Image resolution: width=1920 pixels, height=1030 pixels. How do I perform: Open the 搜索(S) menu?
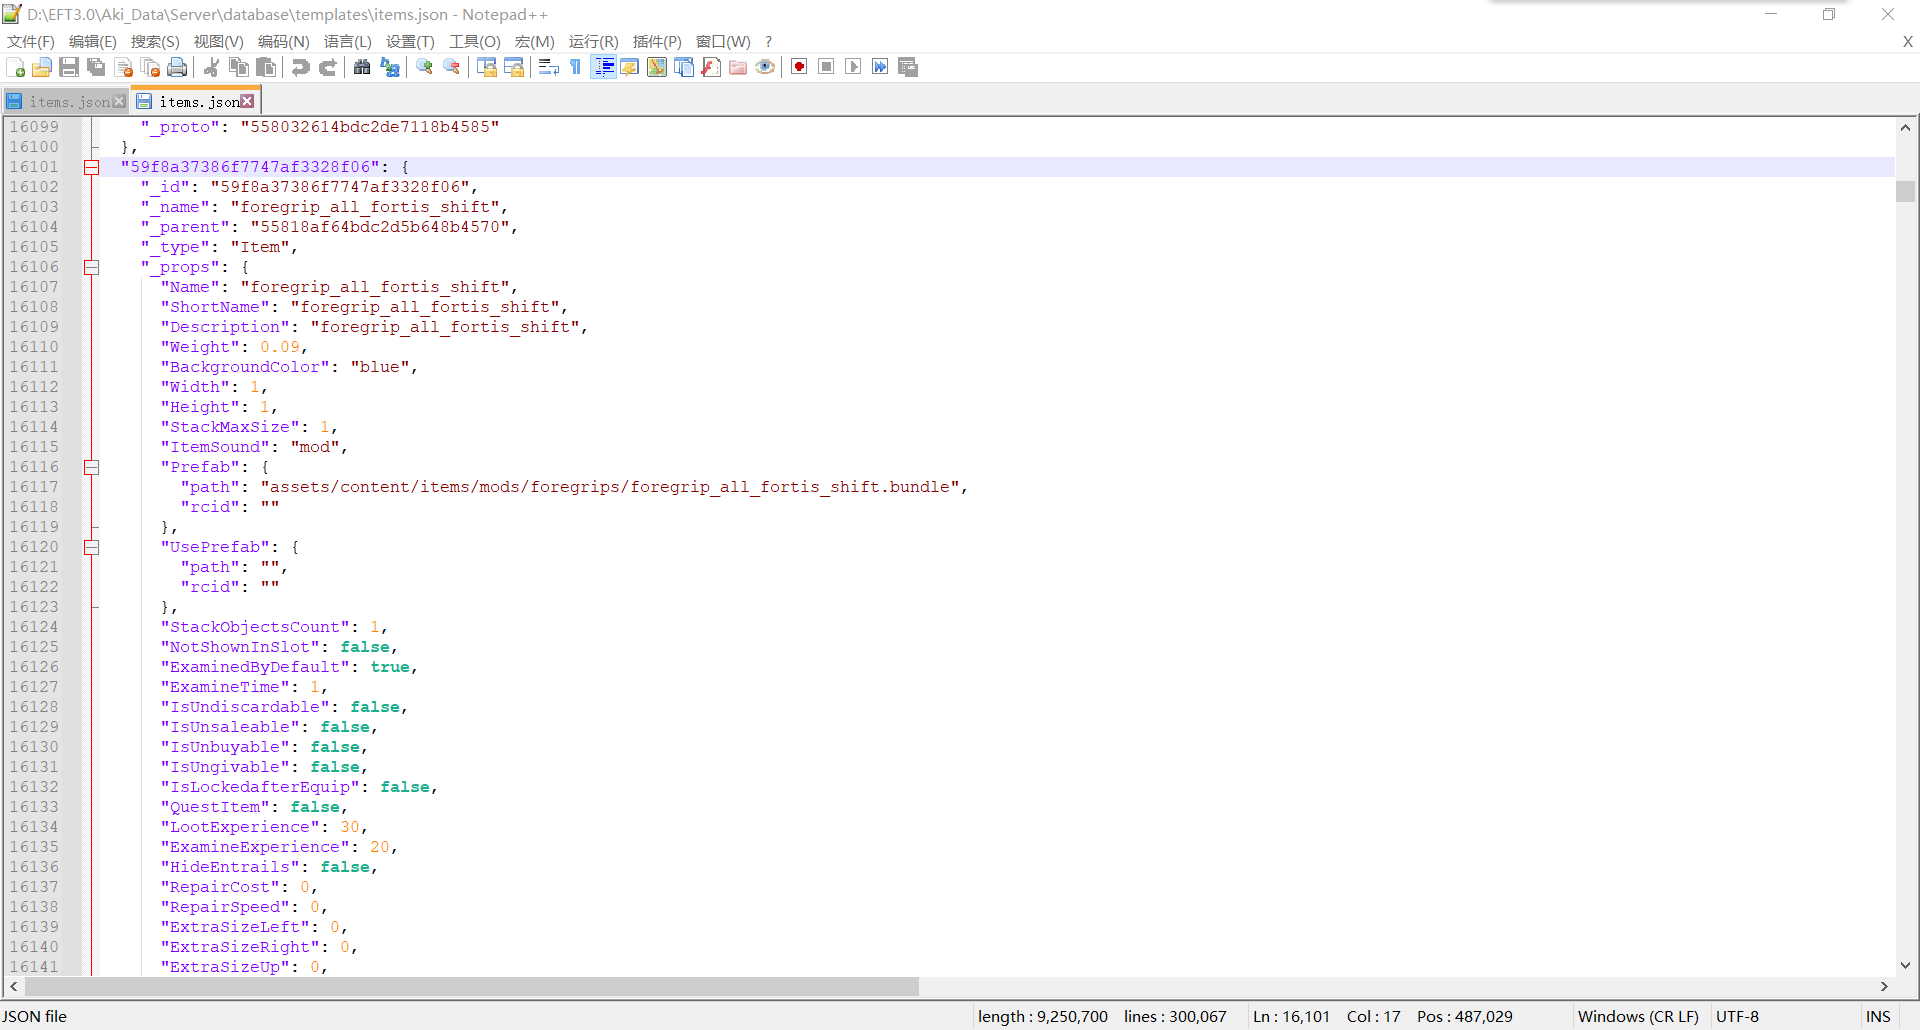155,41
